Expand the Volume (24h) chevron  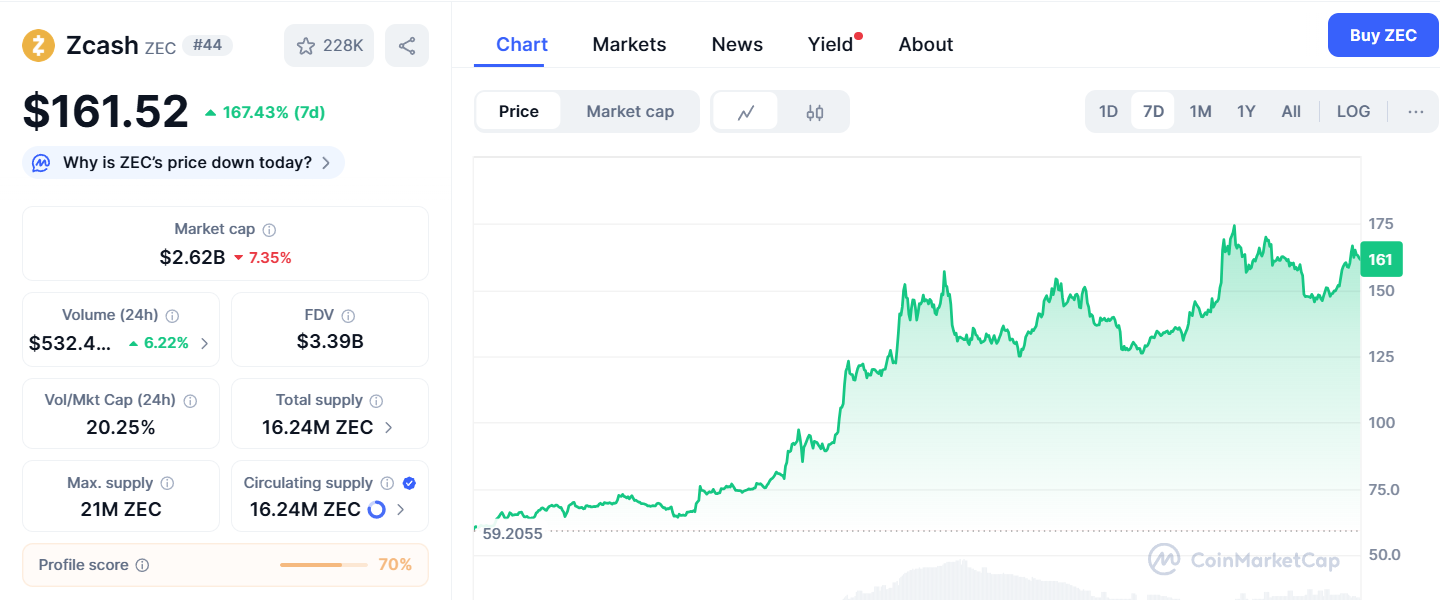pyautogui.click(x=205, y=344)
